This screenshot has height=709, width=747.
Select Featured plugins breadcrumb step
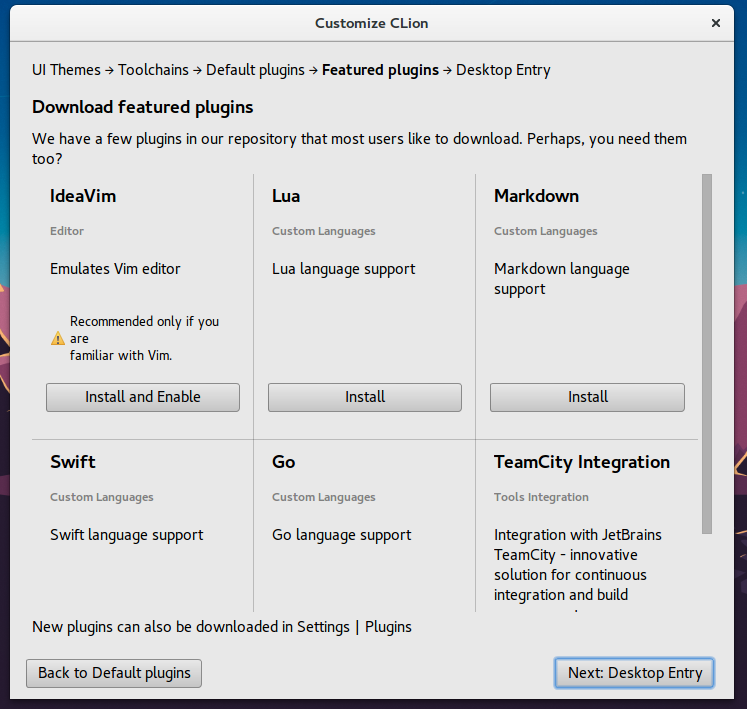[x=380, y=70]
